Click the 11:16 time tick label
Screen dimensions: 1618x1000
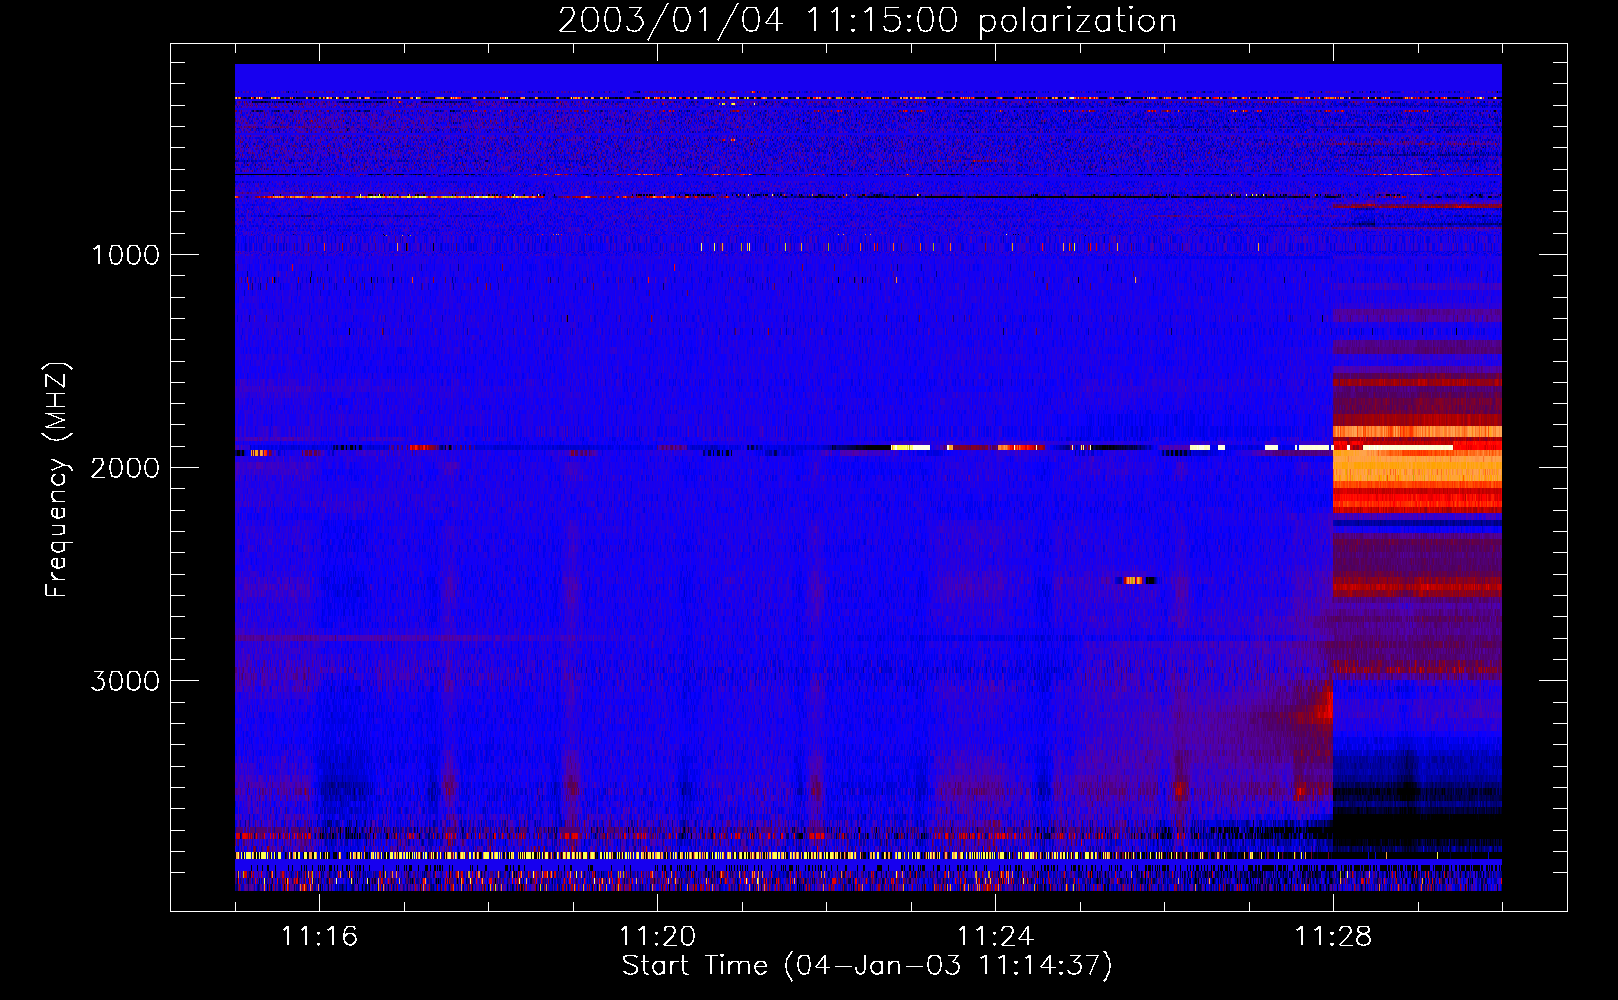pyautogui.click(x=319, y=936)
